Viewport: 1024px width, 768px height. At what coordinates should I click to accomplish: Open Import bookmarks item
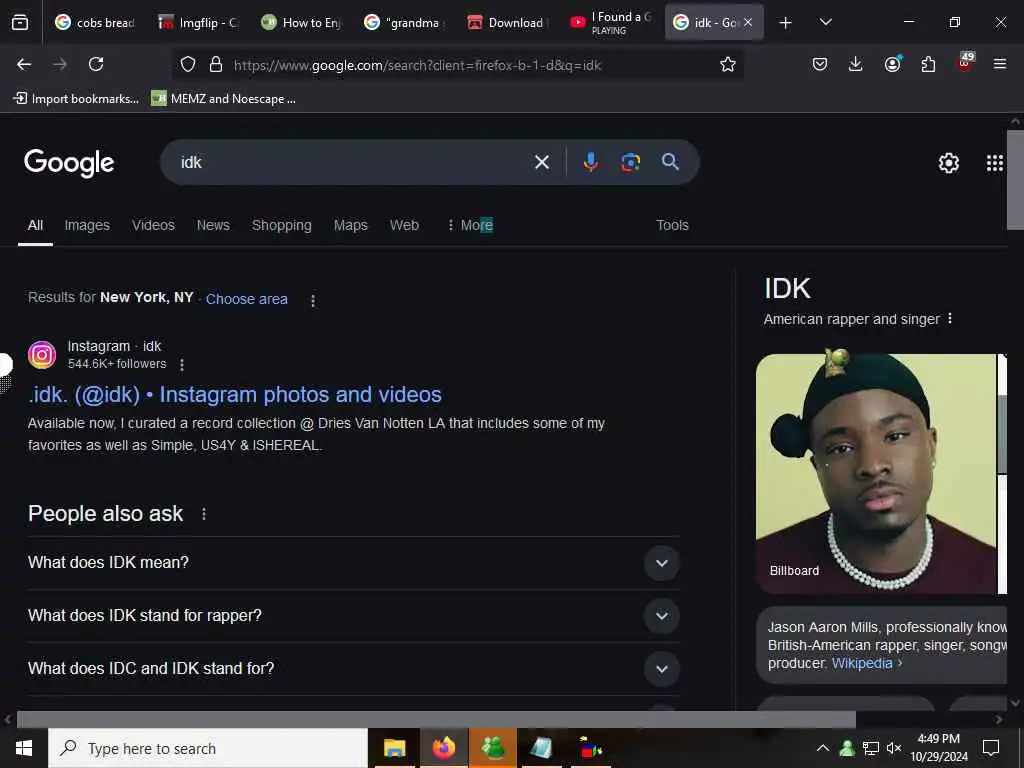pyautogui.click(x=76, y=99)
